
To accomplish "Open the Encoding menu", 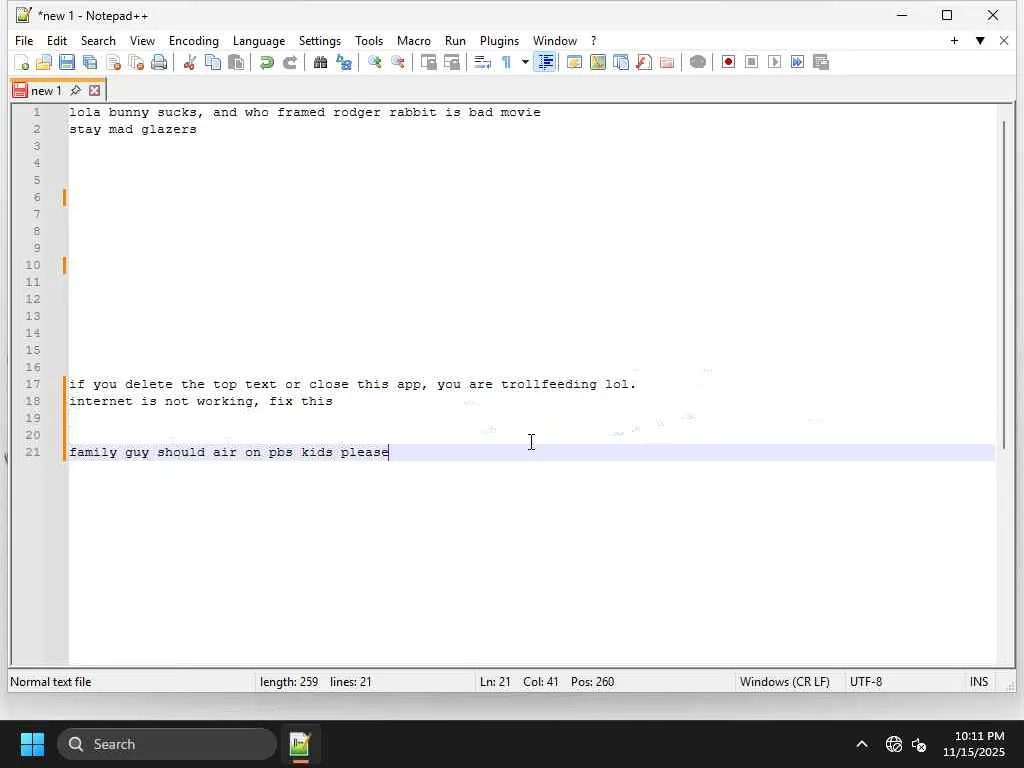I will (x=193, y=40).
